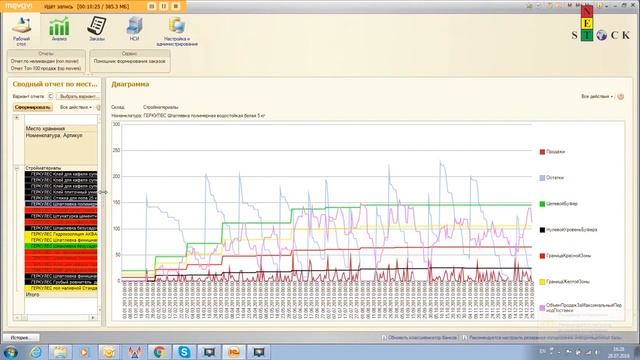The height and width of the screenshot is (360, 640).
Task: Open the Windows Start menu
Action: click(x=10, y=352)
